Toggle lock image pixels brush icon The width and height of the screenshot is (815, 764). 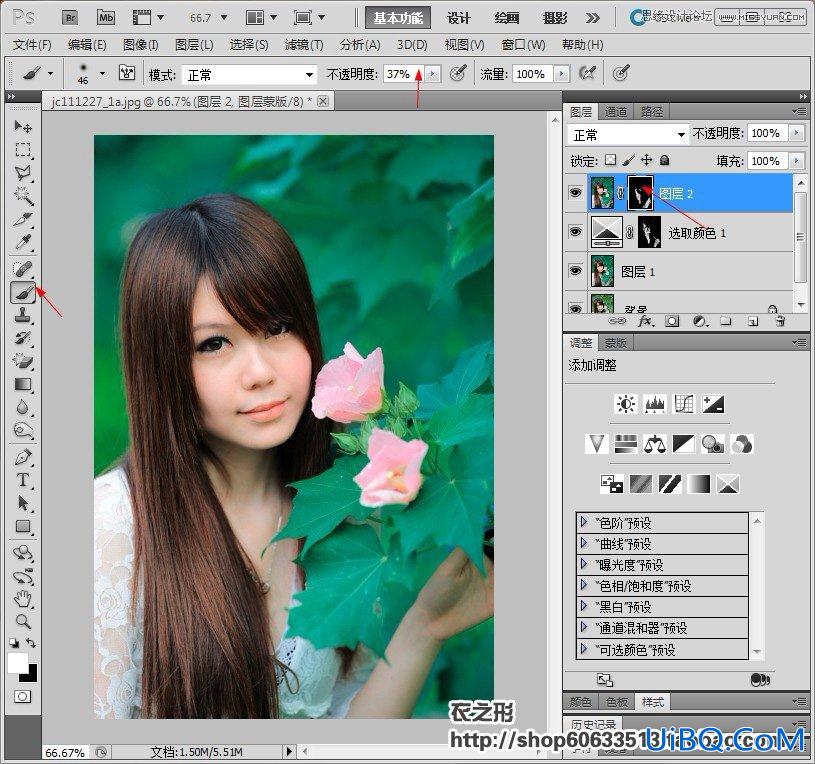click(x=628, y=160)
